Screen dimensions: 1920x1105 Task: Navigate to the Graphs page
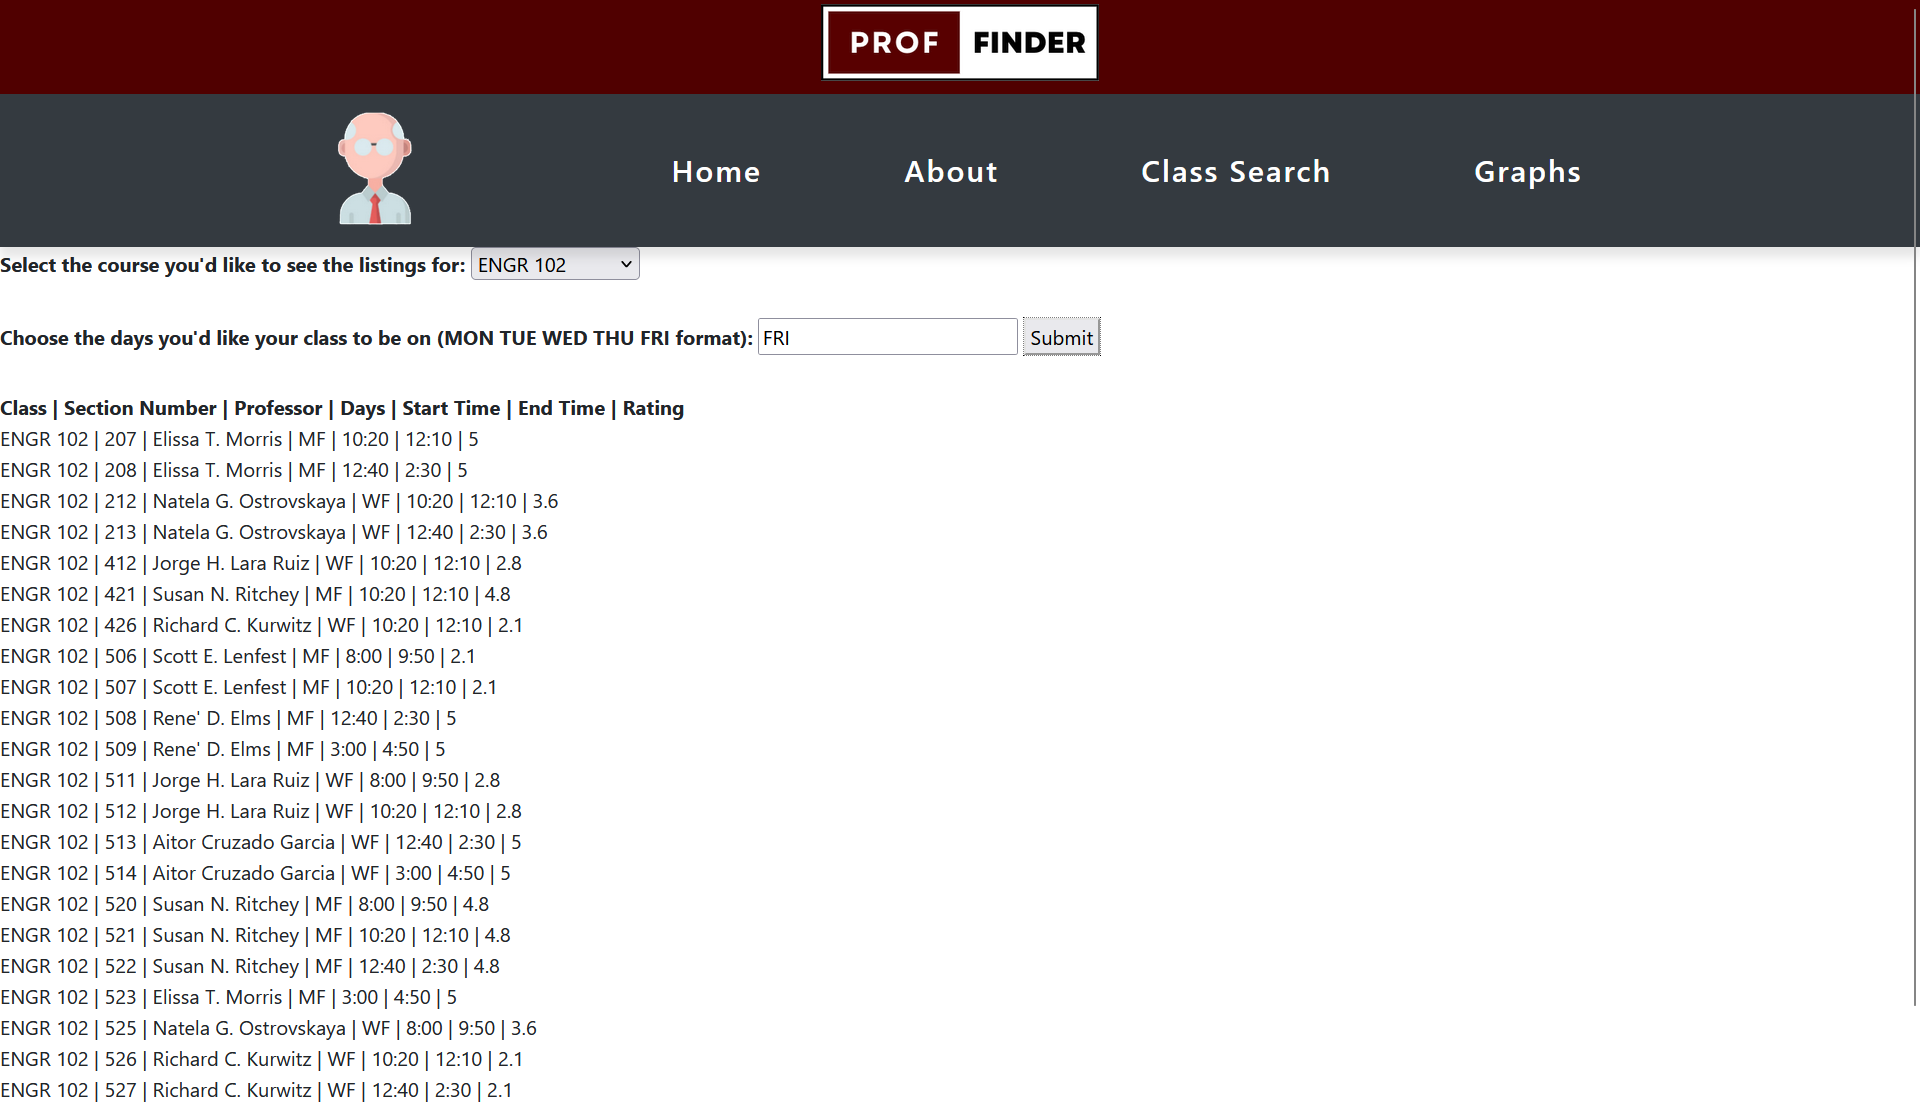point(1527,172)
